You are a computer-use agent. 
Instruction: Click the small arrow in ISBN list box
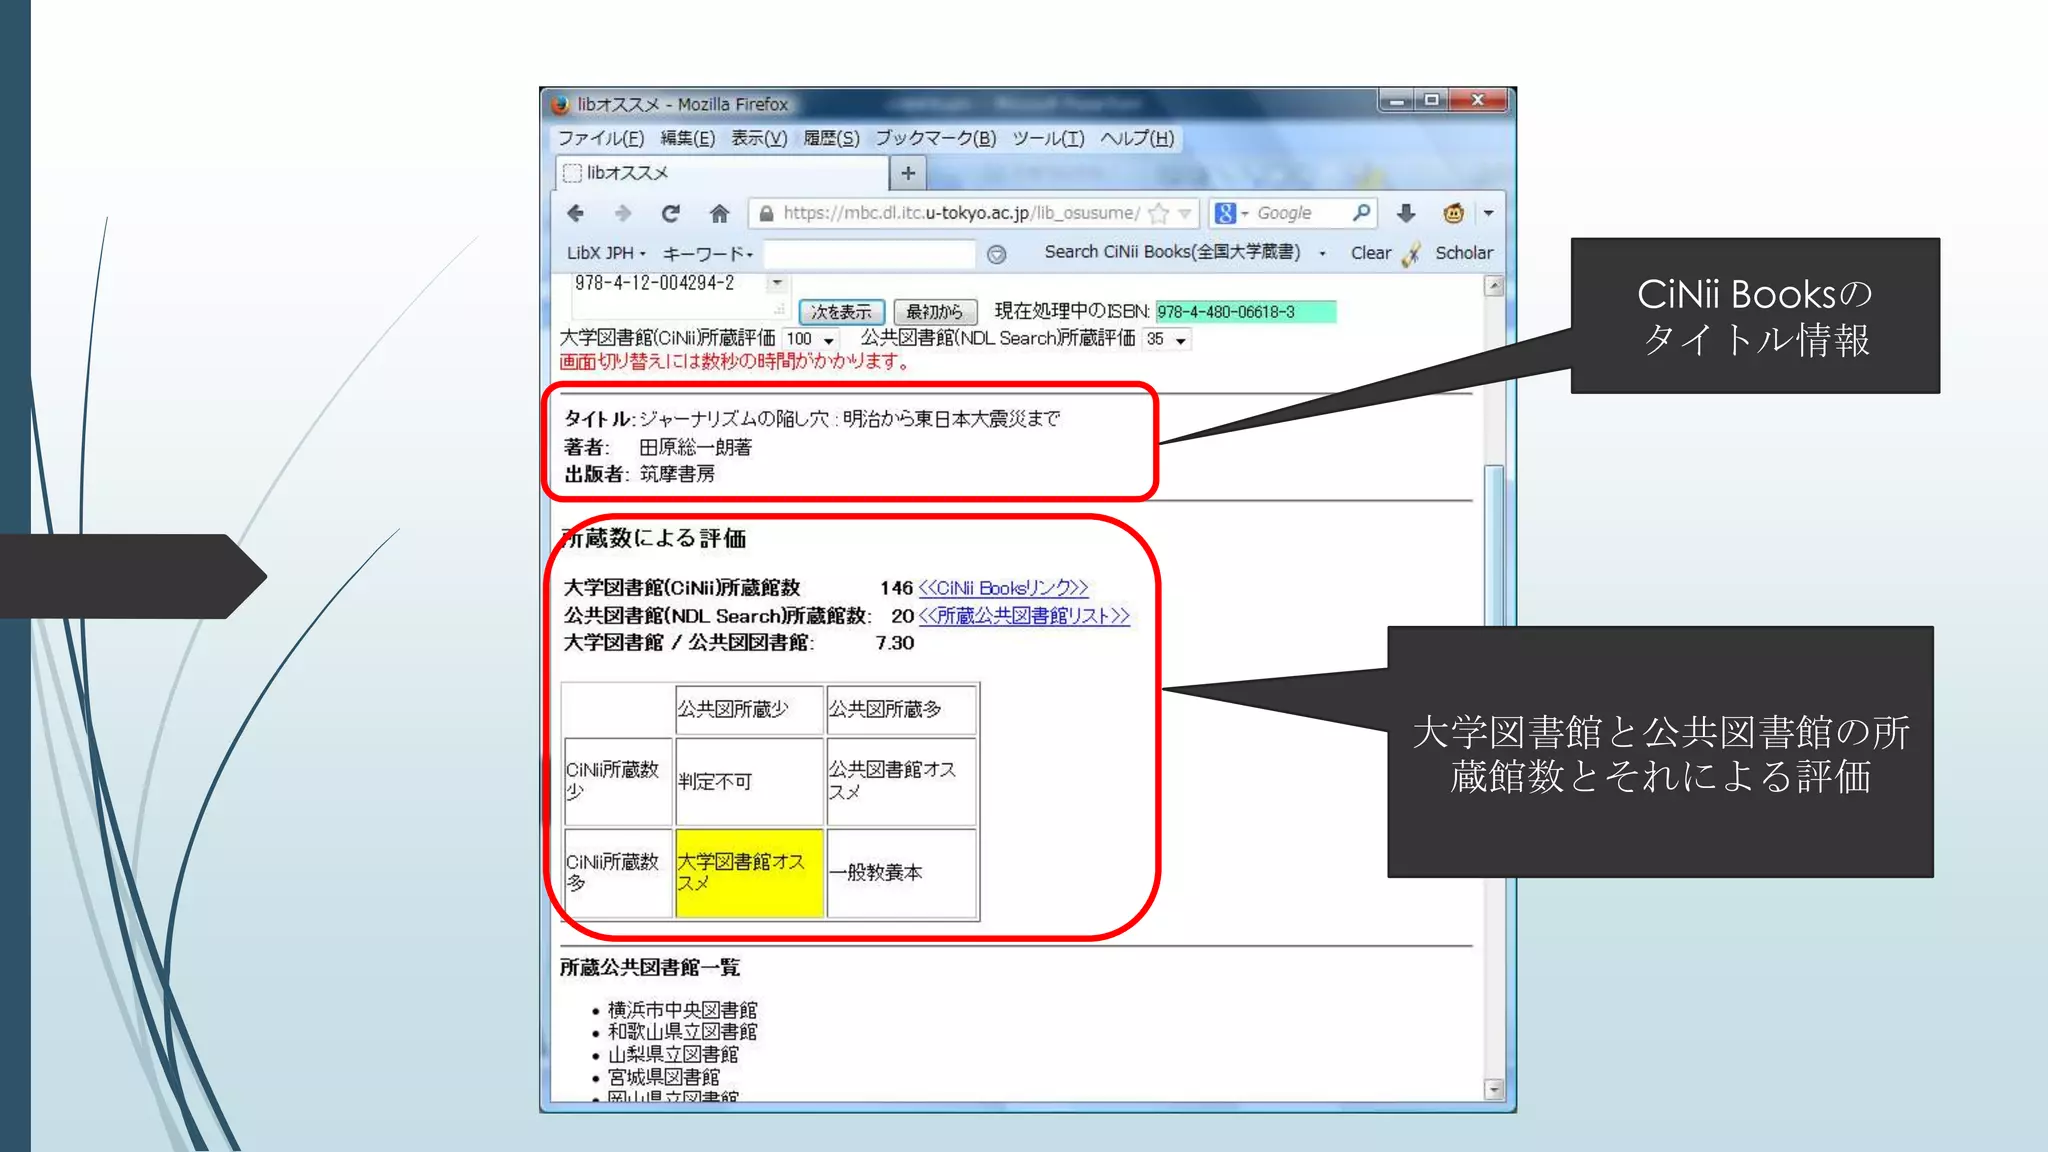777,283
